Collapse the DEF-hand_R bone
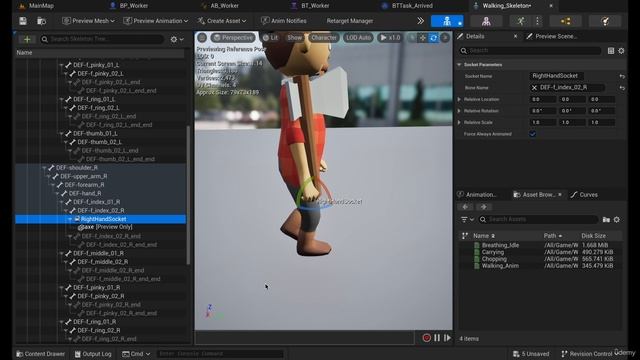This screenshot has width=640, height=360. point(57,193)
